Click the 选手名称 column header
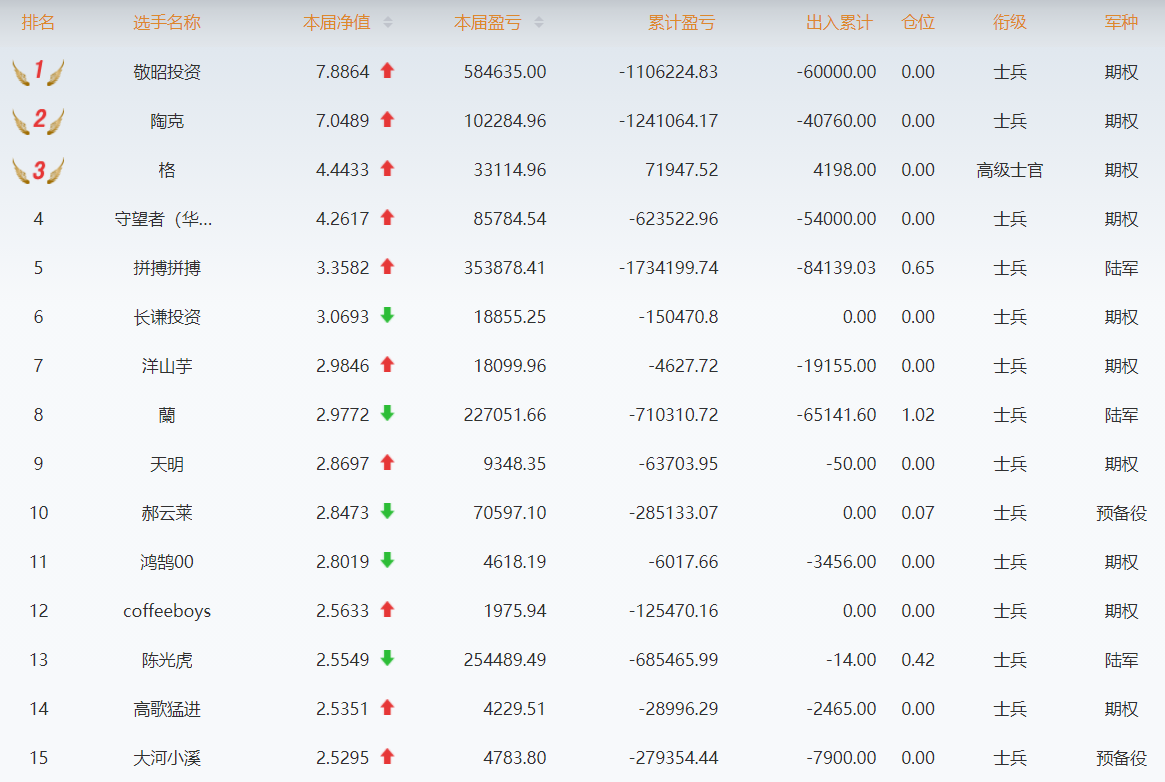 [167, 23]
